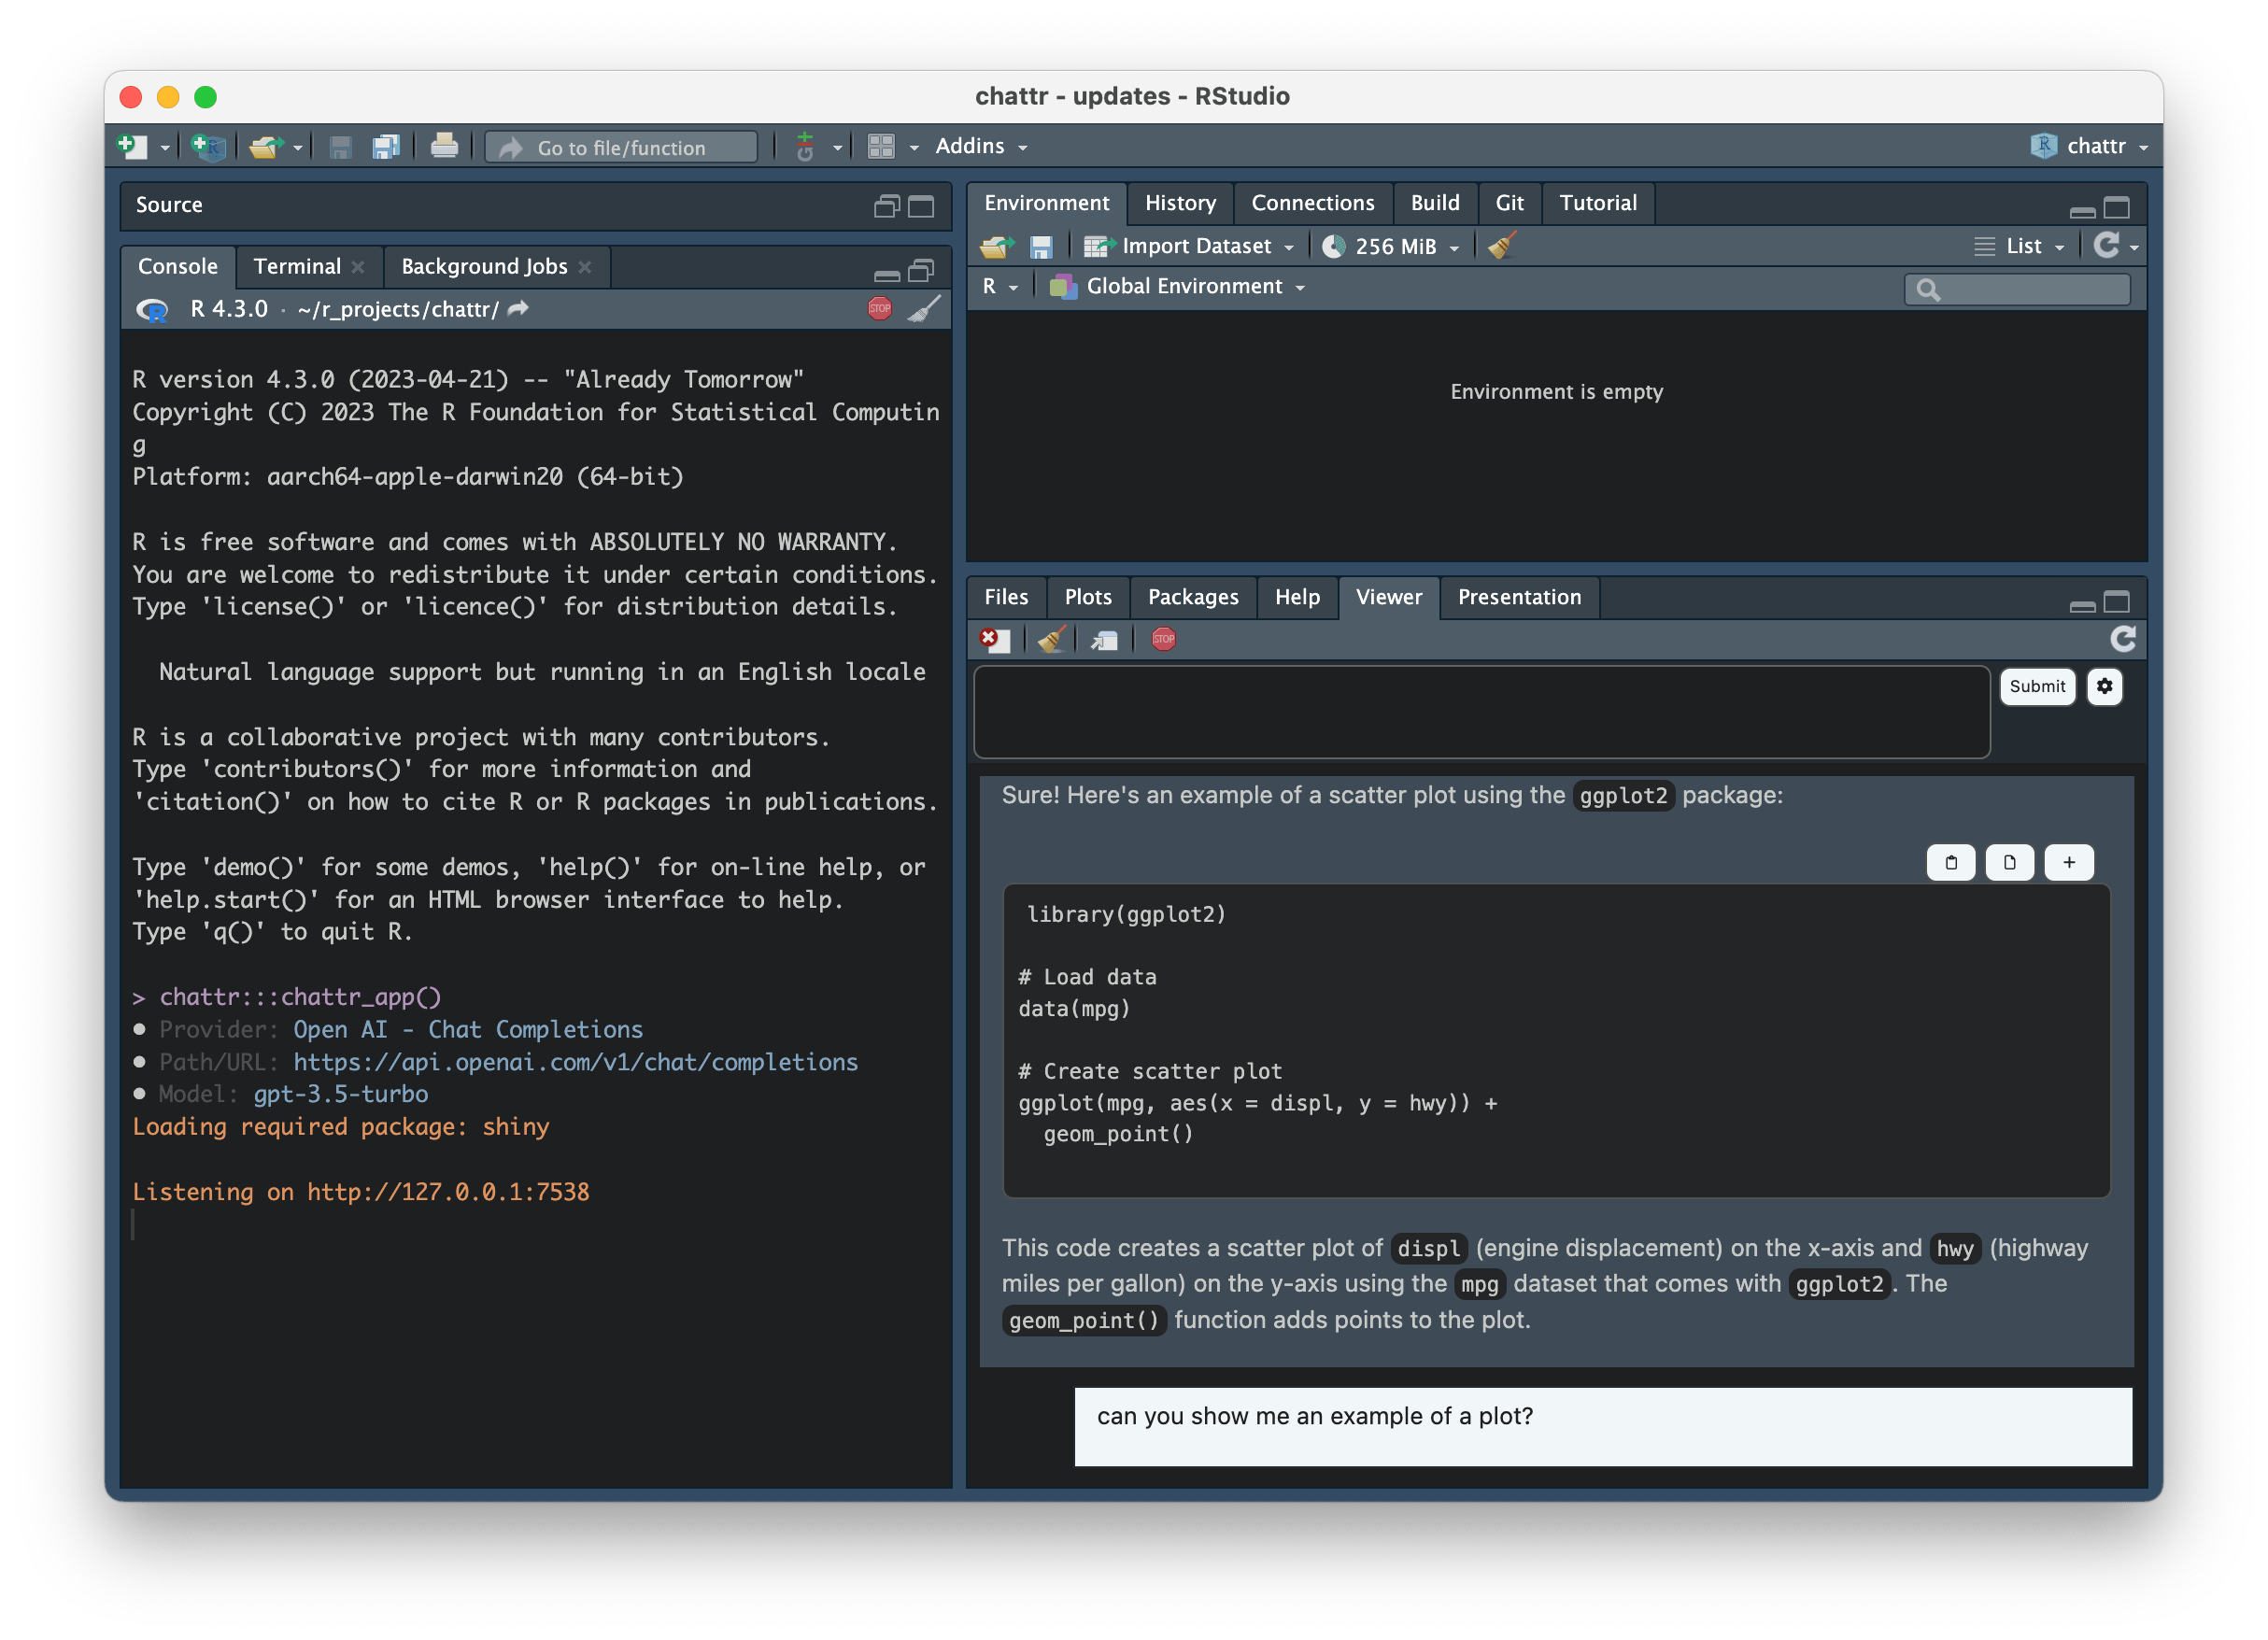Save the current environment workspace
The image size is (2268, 1640).
(x=1042, y=246)
